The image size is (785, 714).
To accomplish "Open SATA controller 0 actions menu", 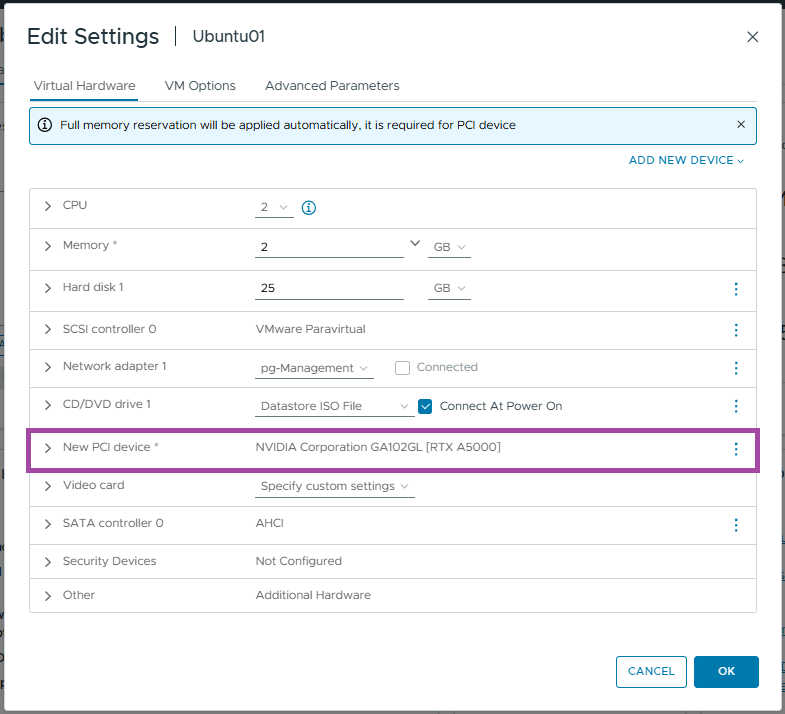I will click(736, 525).
